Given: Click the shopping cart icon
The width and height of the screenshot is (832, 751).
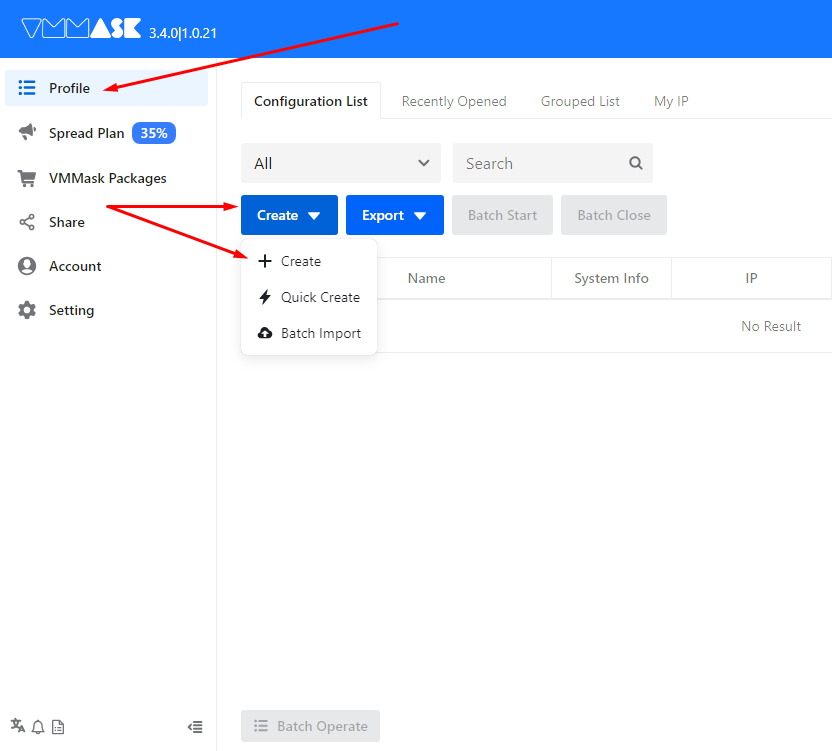Looking at the screenshot, I should coord(27,178).
